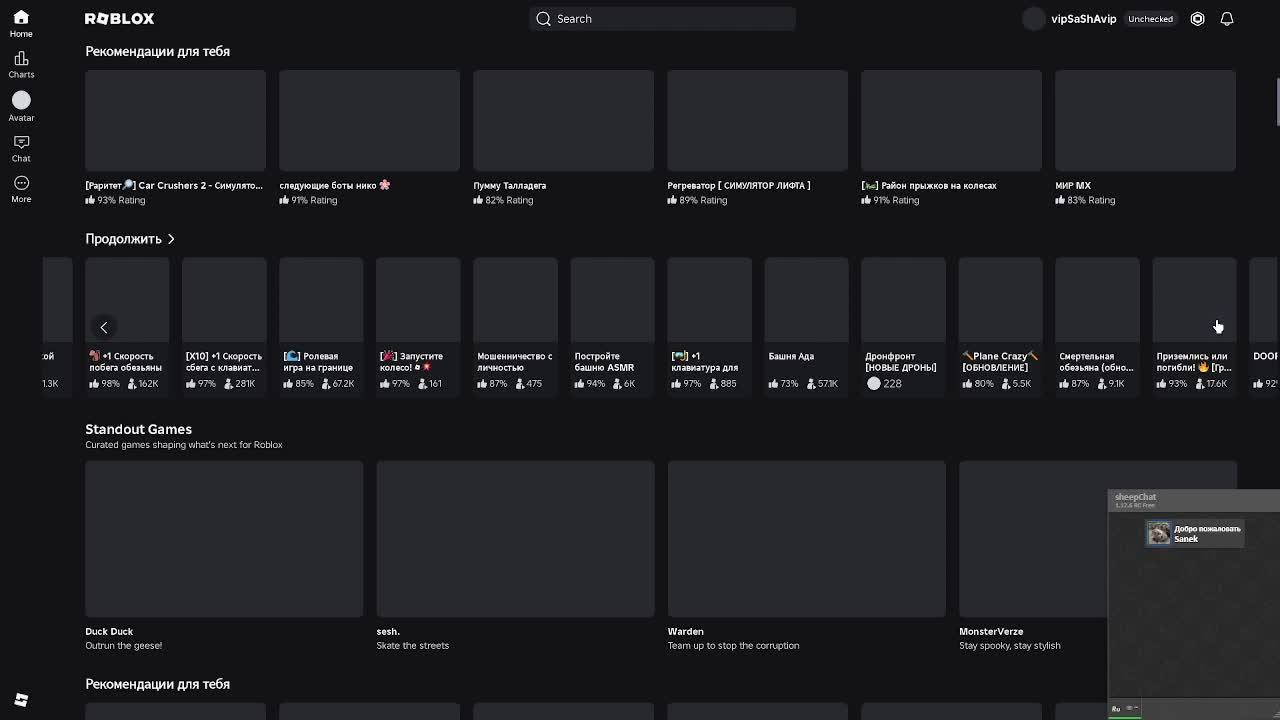The image size is (1280, 720).
Task: Open the +1 Скорость побега обезьяны thumbnail
Action: (x=127, y=299)
